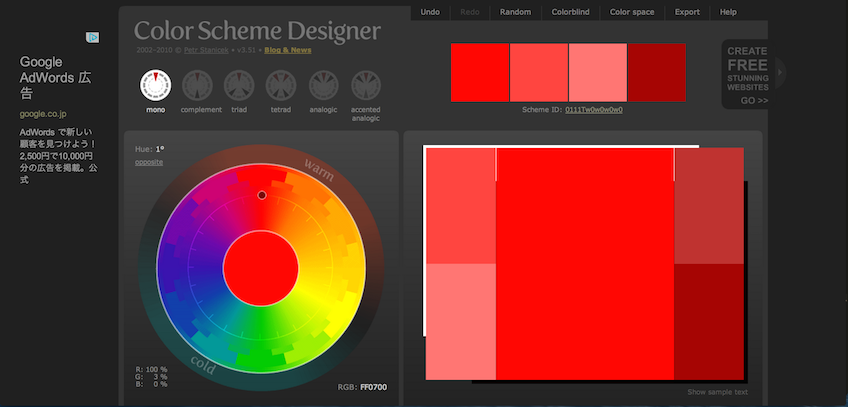Open the Color space menu
This screenshot has width=848, height=407.
pos(632,12)
